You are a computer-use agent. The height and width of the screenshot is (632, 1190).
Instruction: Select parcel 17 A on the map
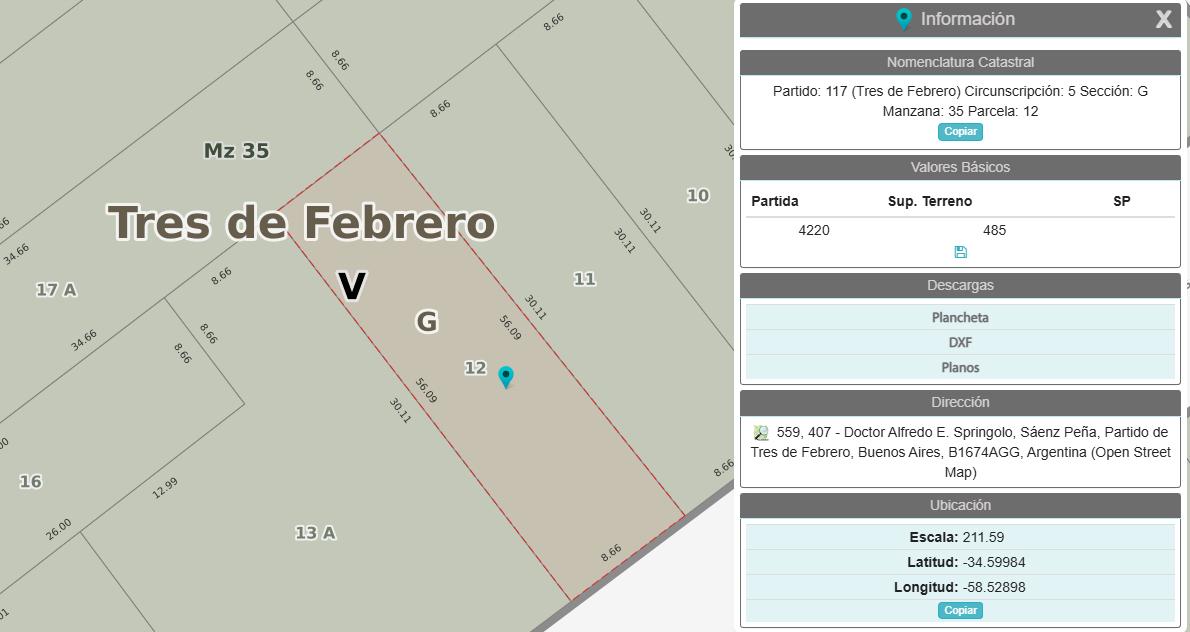pos(56,289)
